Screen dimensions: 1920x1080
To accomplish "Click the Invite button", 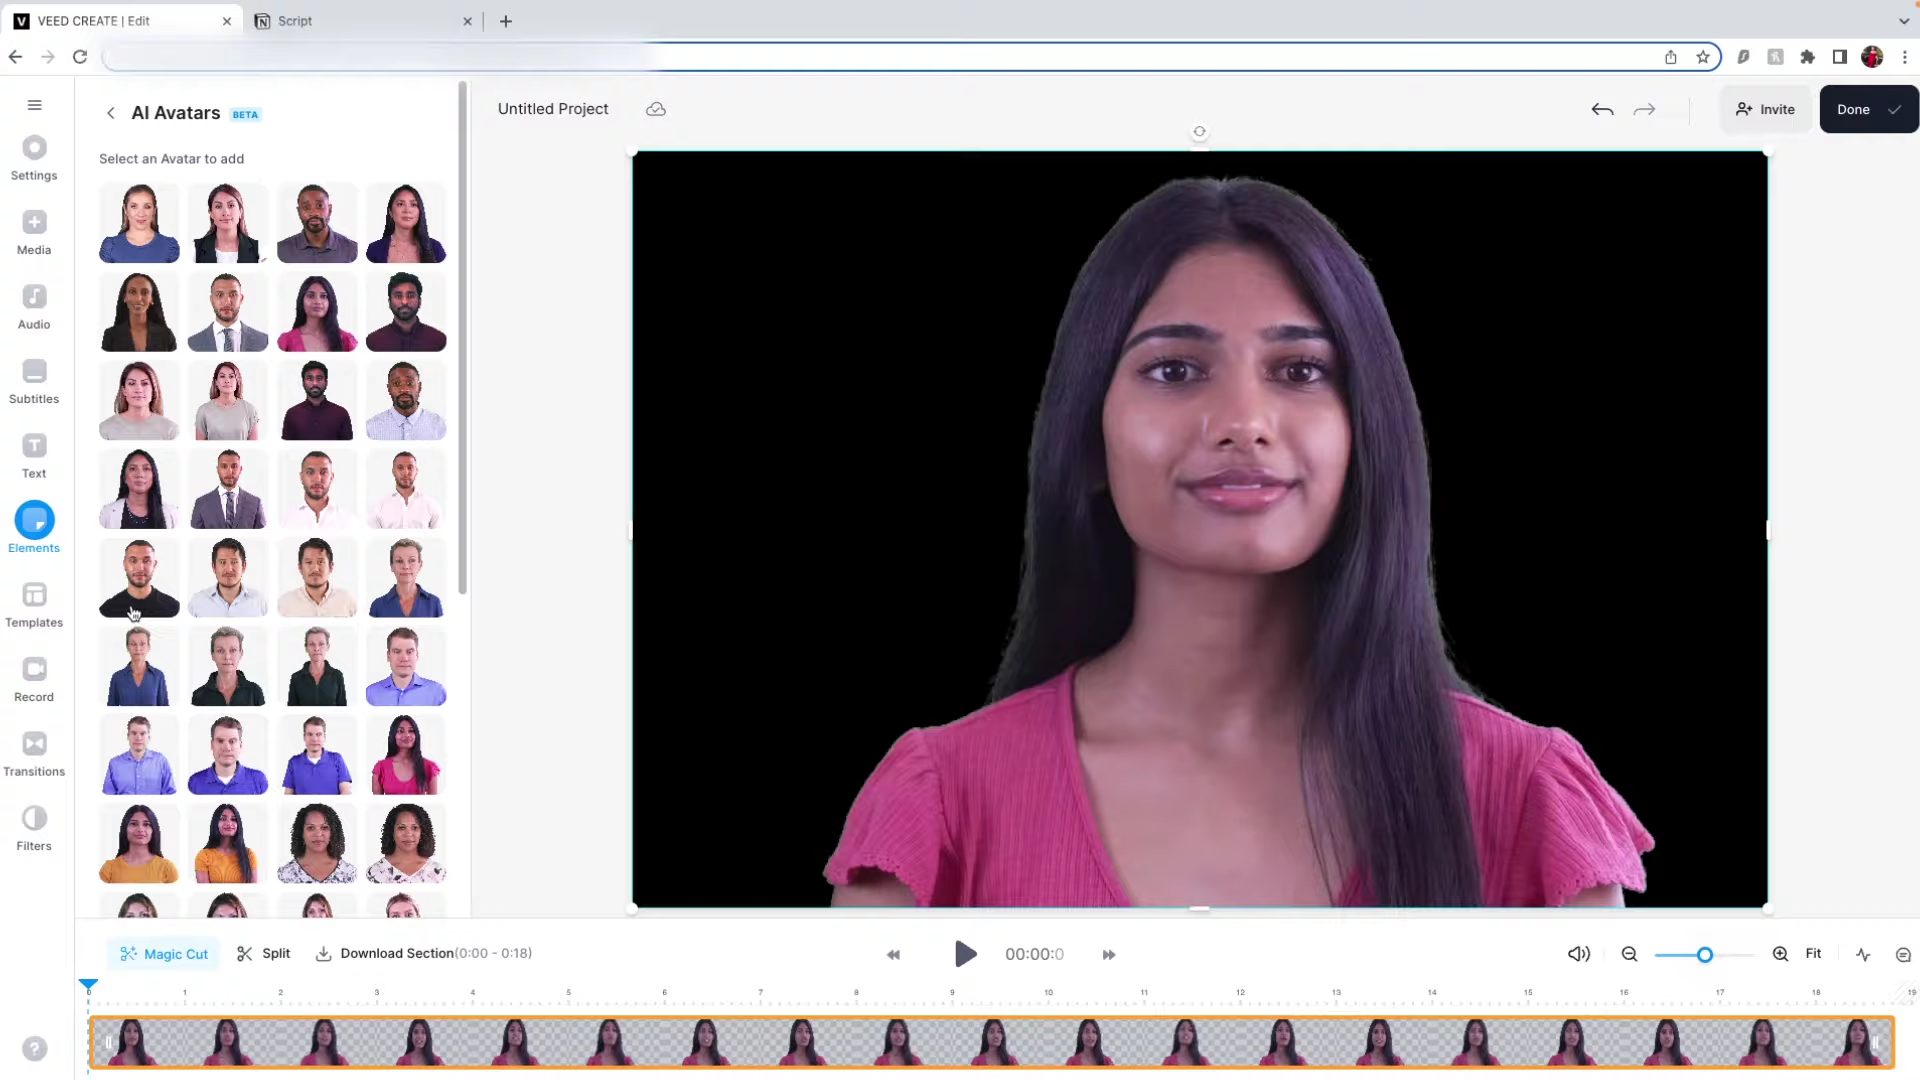I will click(1765, 109).
